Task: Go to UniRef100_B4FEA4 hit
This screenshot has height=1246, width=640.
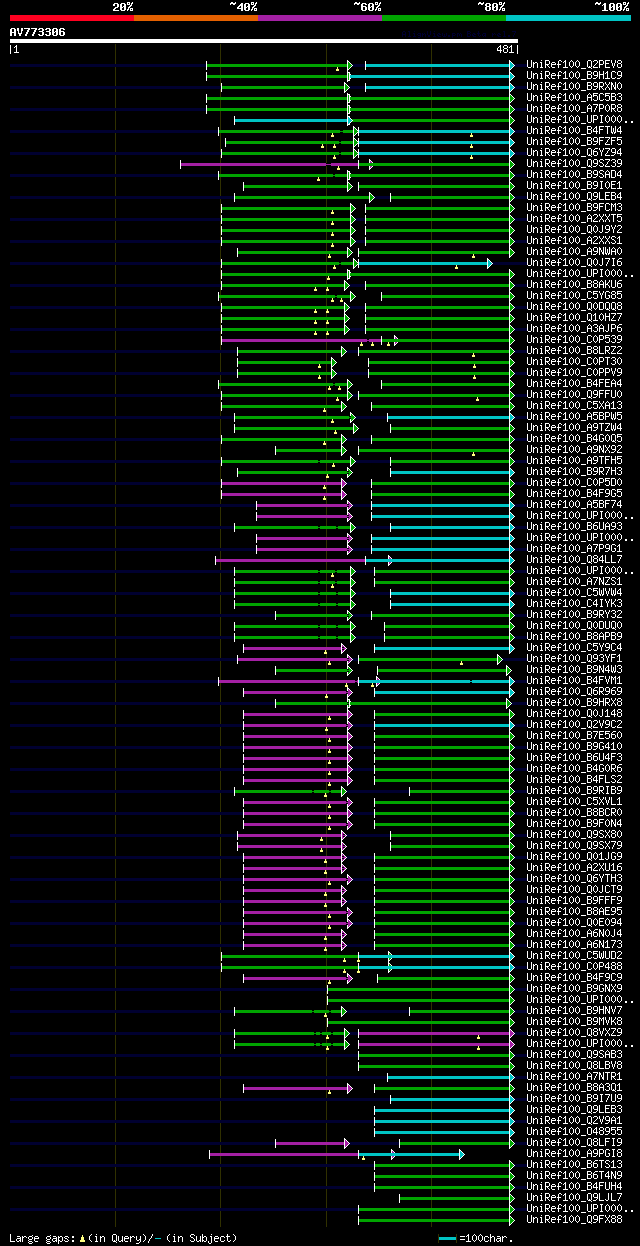Action: click(x=574, y=383)
